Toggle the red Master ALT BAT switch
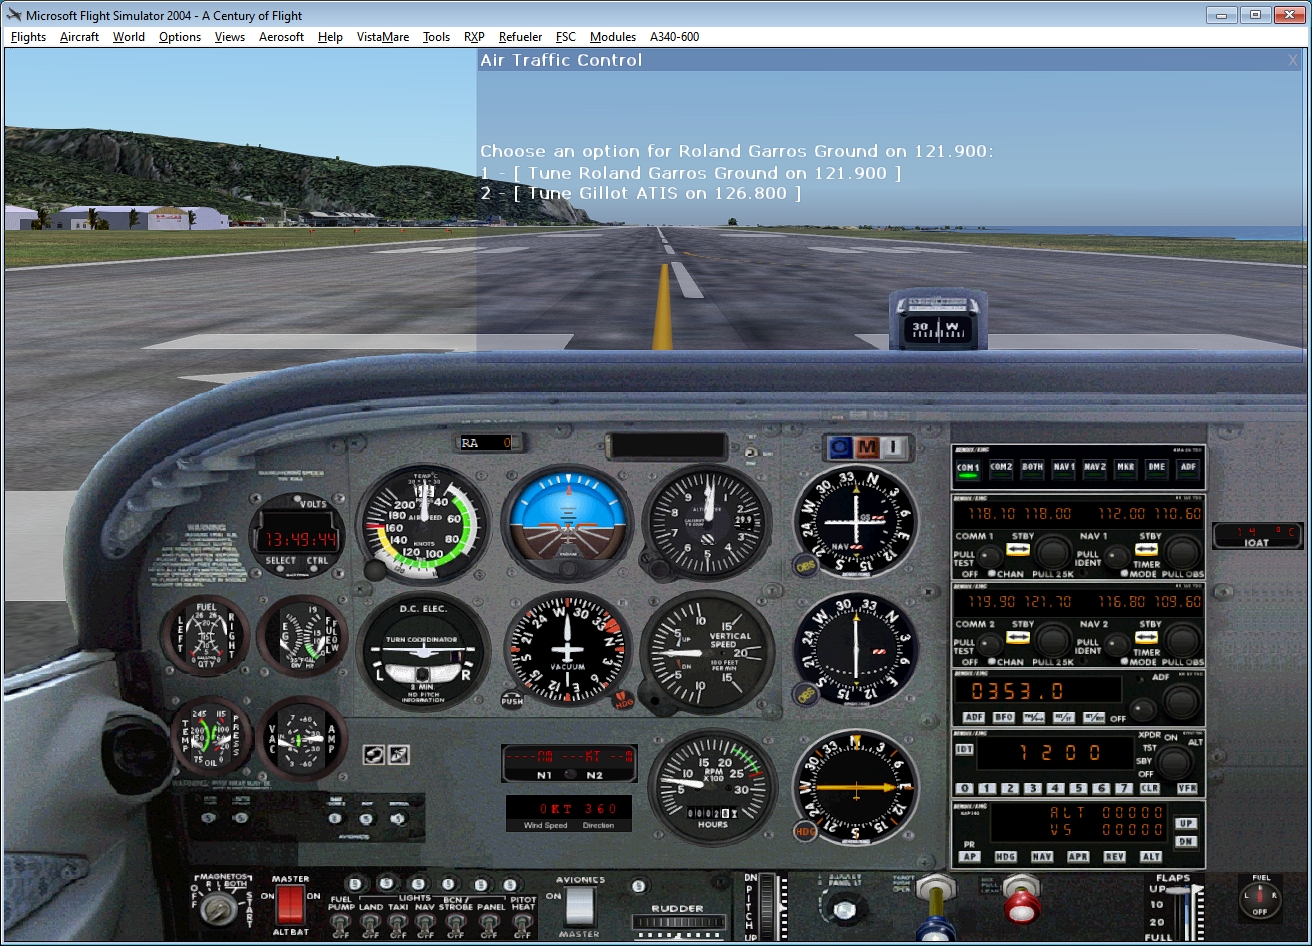The height and width of the screenshot is (946, 1312). pos(290,905)
